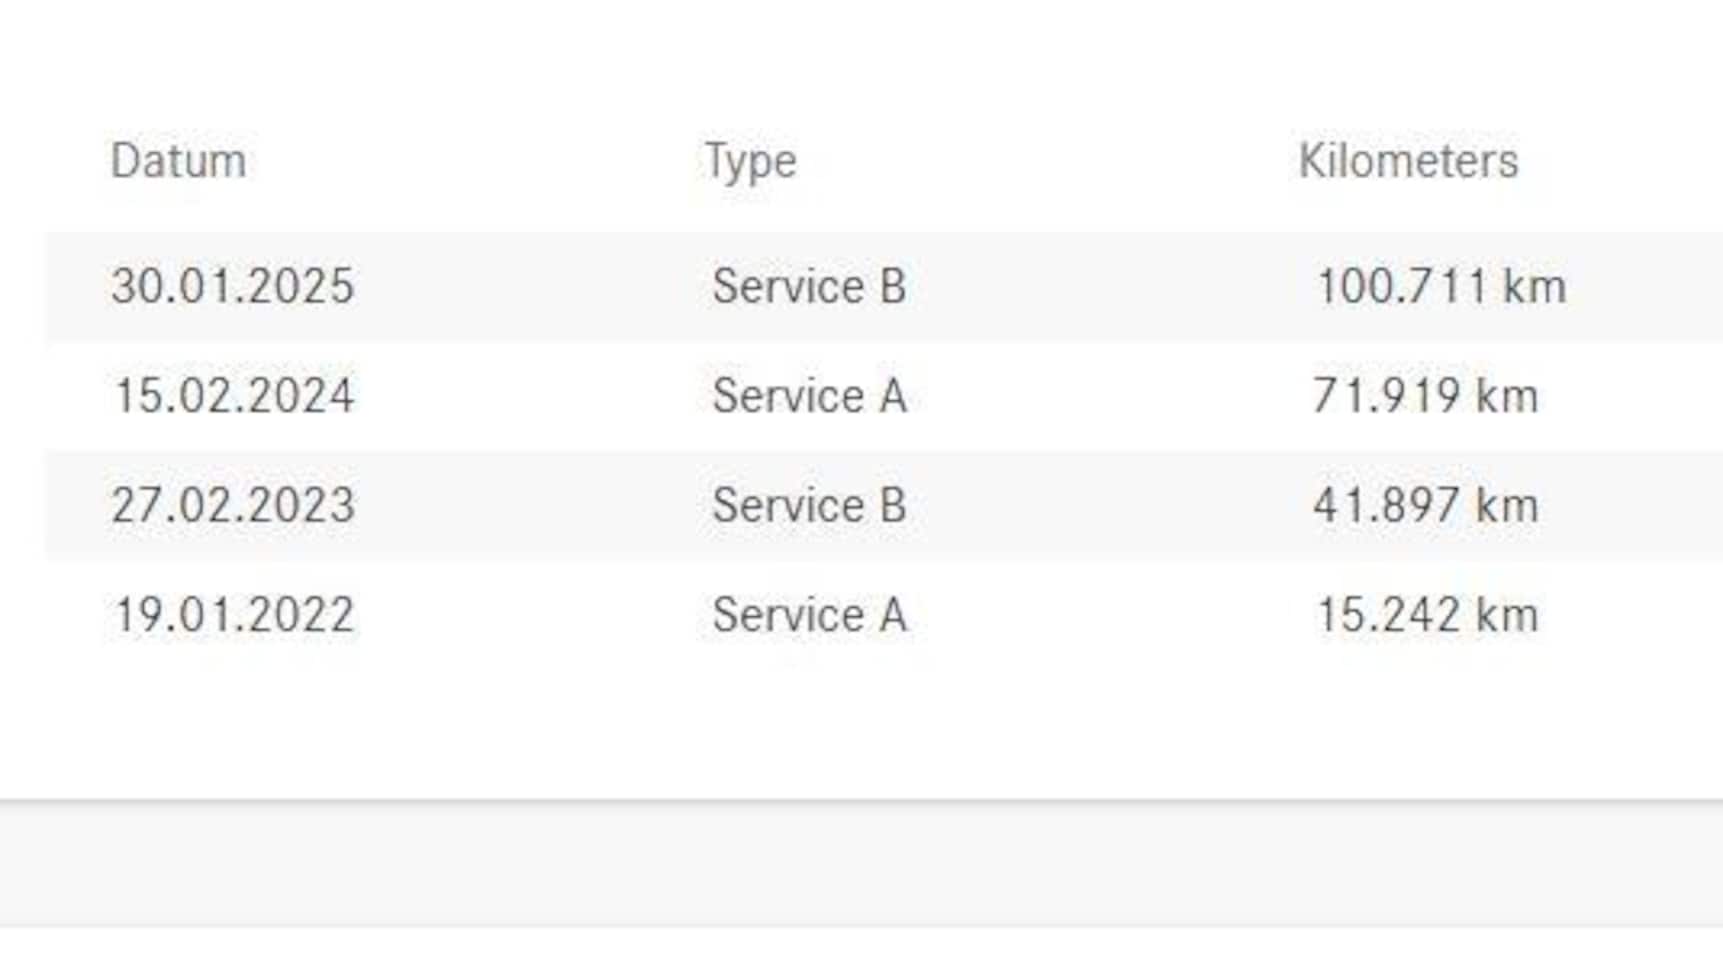
Task: Click the 71.919 km mileage value
Action: 1425,396
